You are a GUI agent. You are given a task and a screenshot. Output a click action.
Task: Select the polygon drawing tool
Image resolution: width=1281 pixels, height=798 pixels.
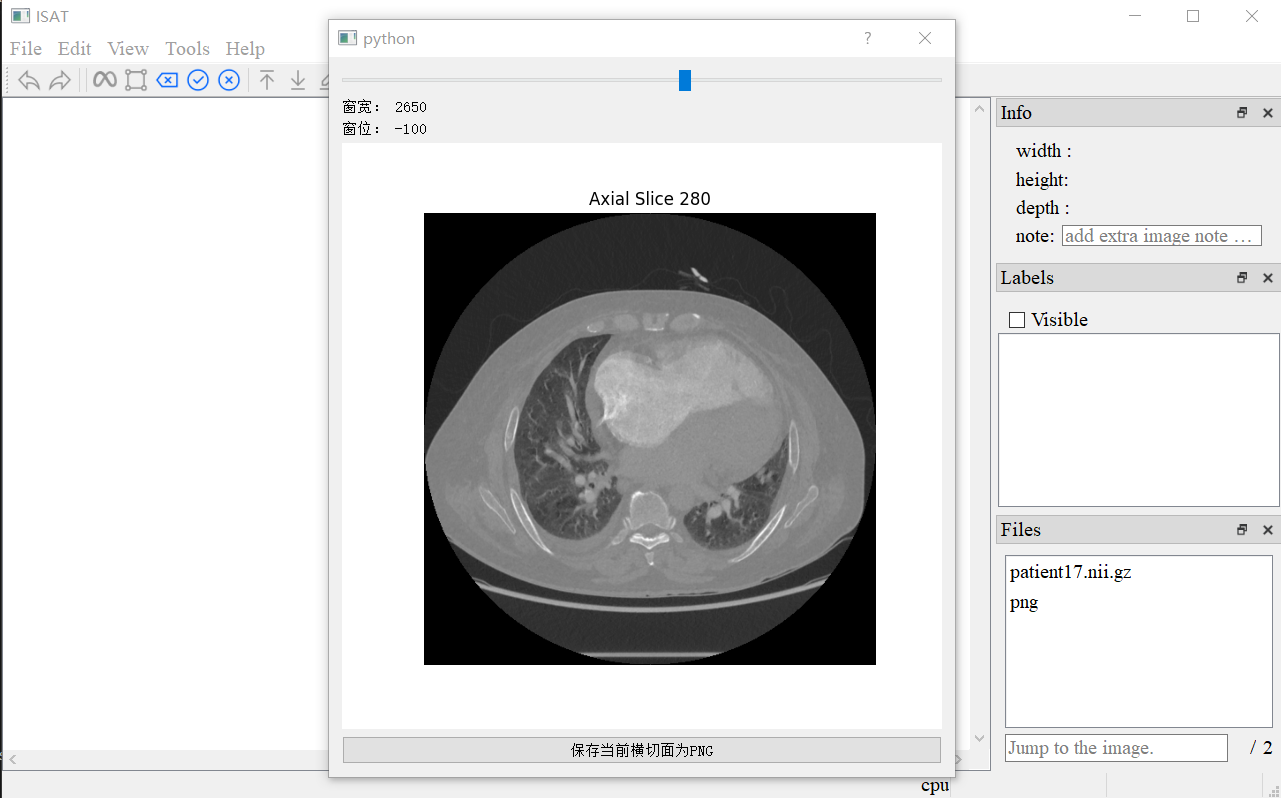point(136,80)
